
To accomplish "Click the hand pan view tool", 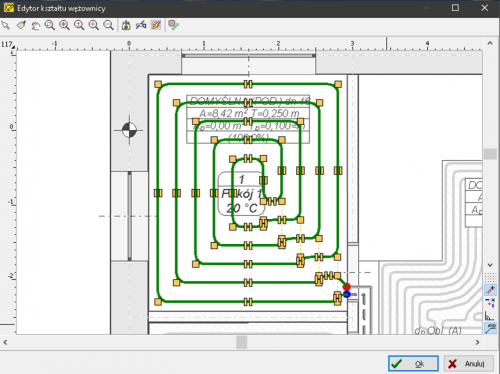I will pos(35,25).
